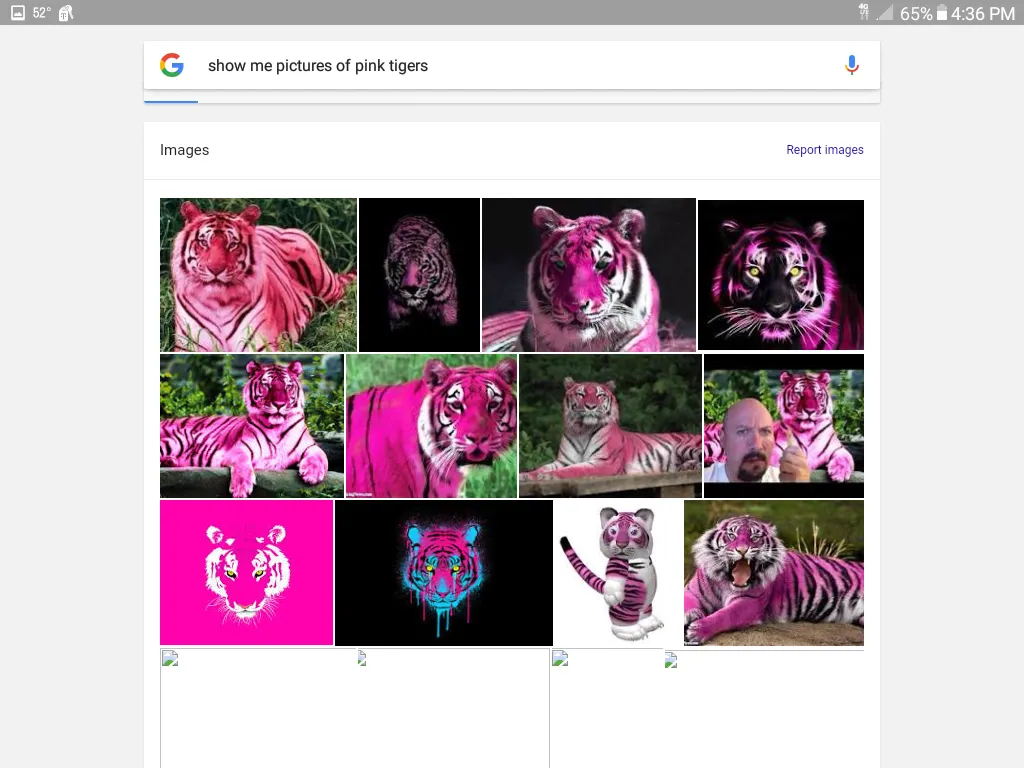Select the dripping blue and pink tiger art

tap(443, 573)
